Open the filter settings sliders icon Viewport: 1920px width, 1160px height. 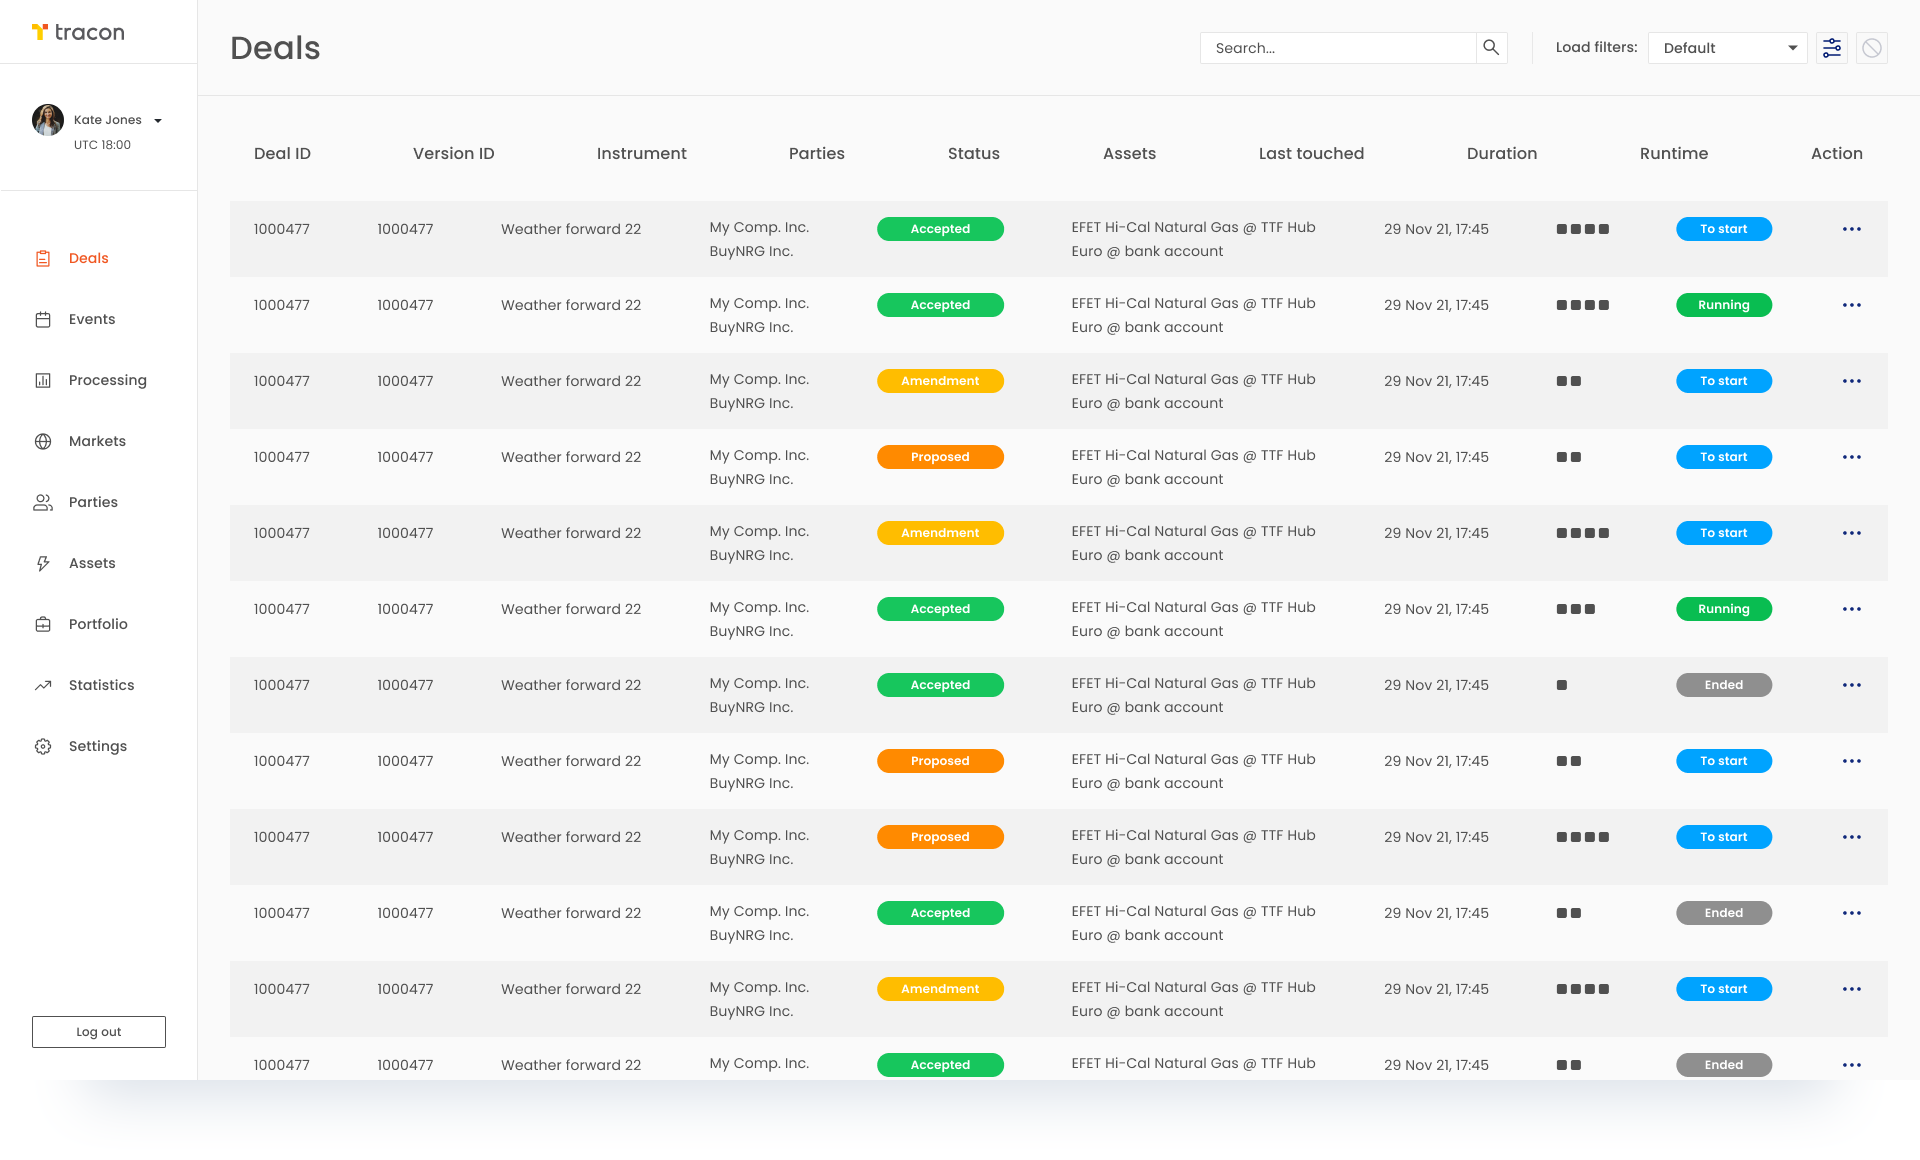[x=1832, y=47]
